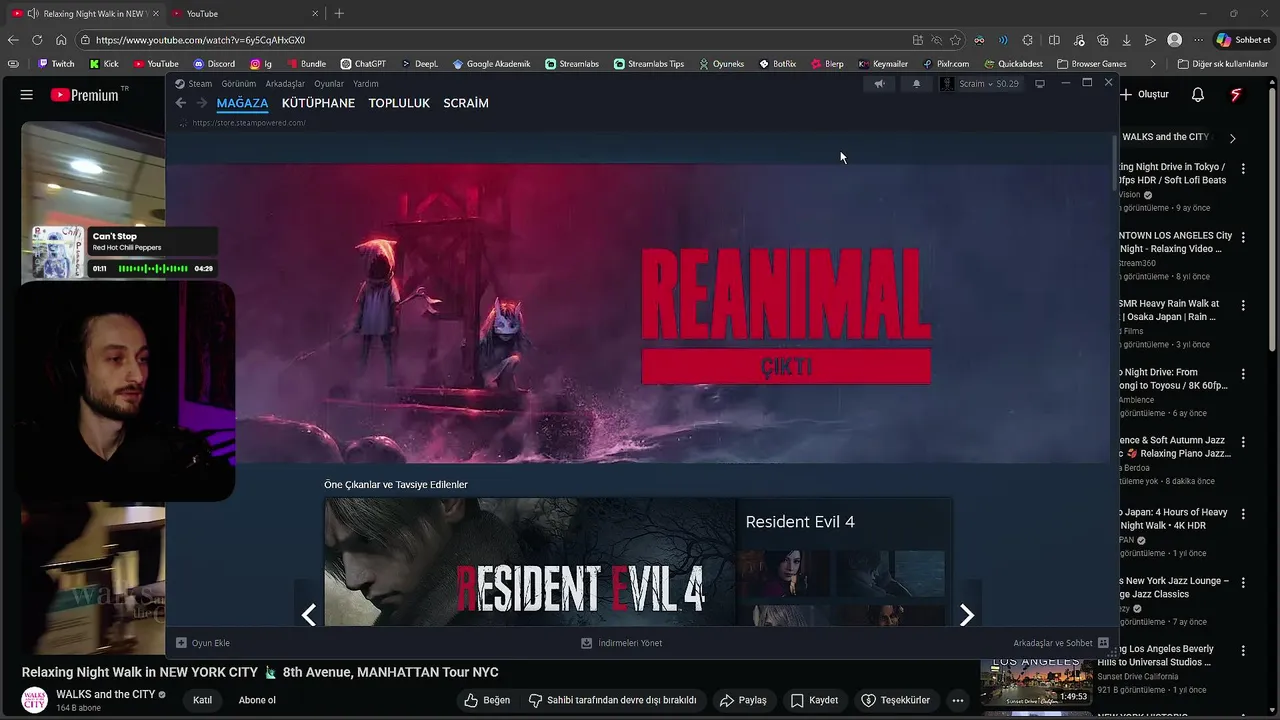Open options for Night Drive in Tokyo video

point(1243,169)
